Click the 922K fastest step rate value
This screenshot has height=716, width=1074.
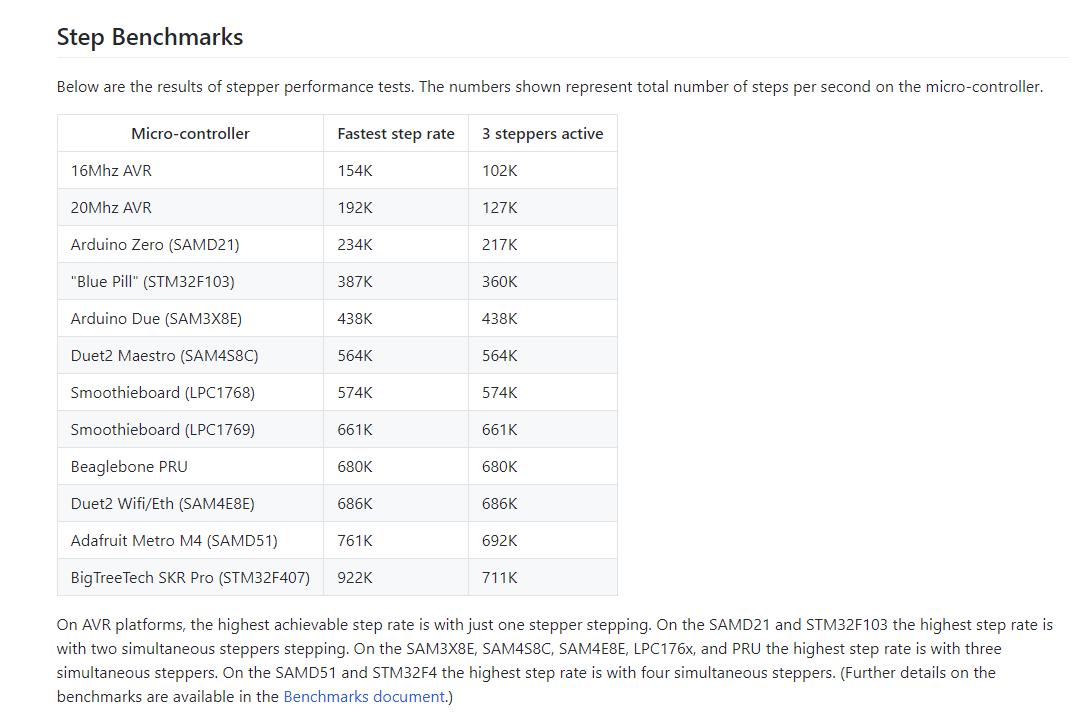click(355, 578)
